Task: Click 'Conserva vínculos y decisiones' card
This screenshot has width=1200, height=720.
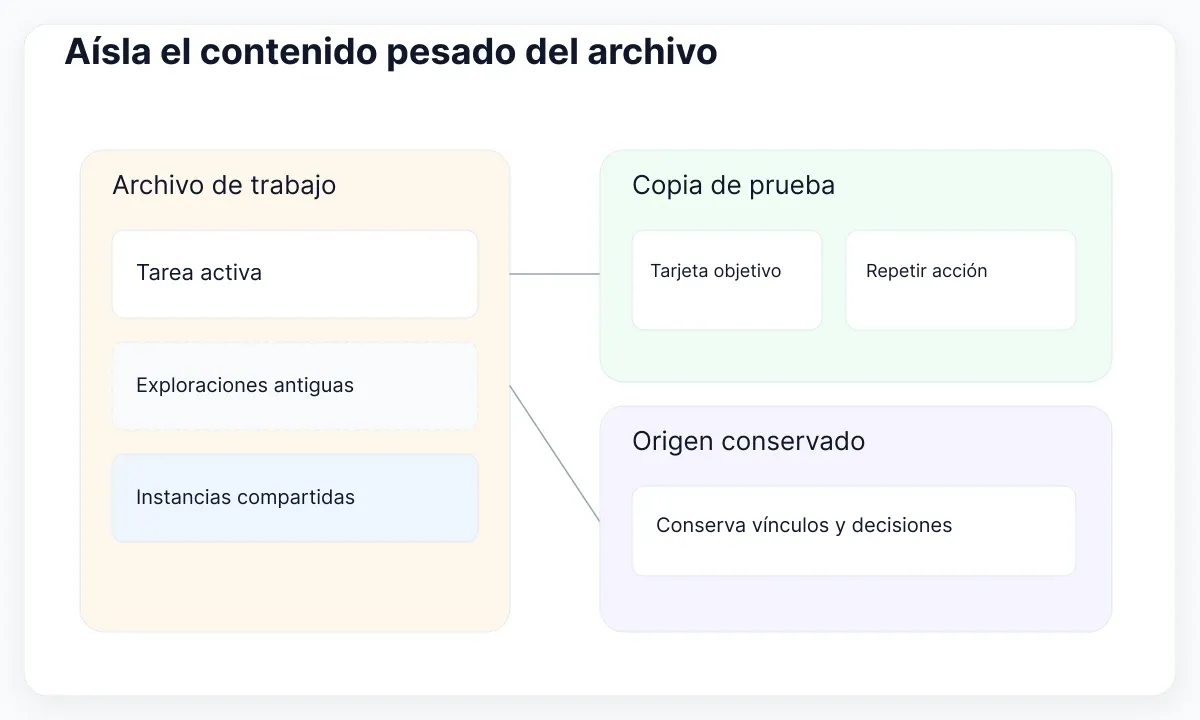Action: point(854,531)
